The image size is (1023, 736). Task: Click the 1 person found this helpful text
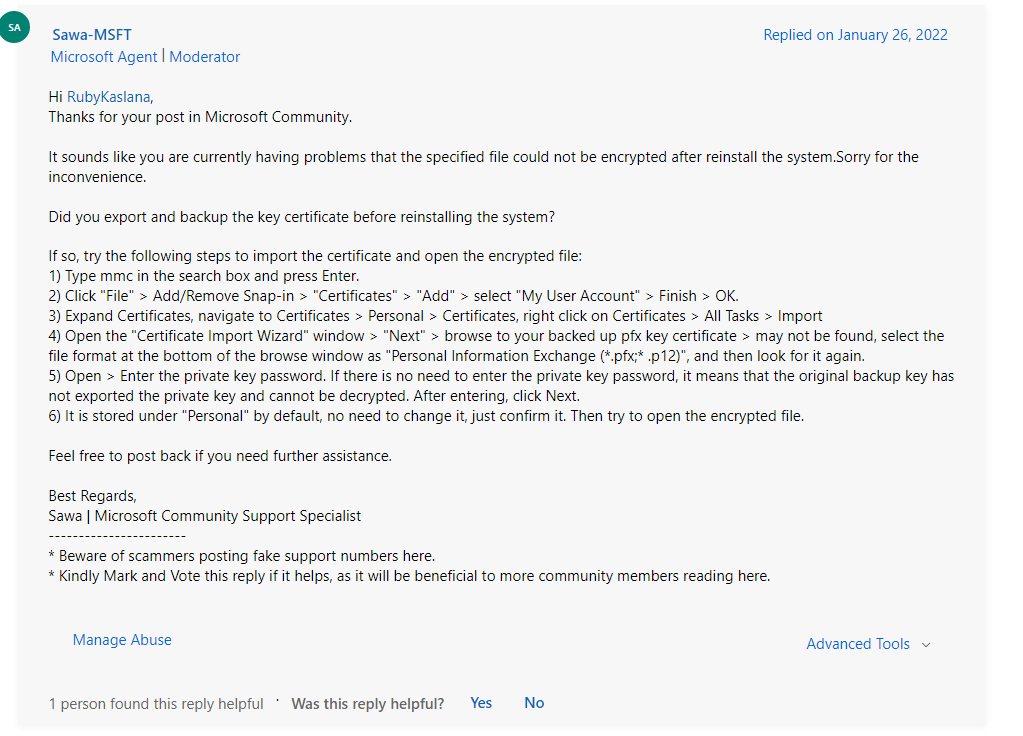(x=156, y=704)
